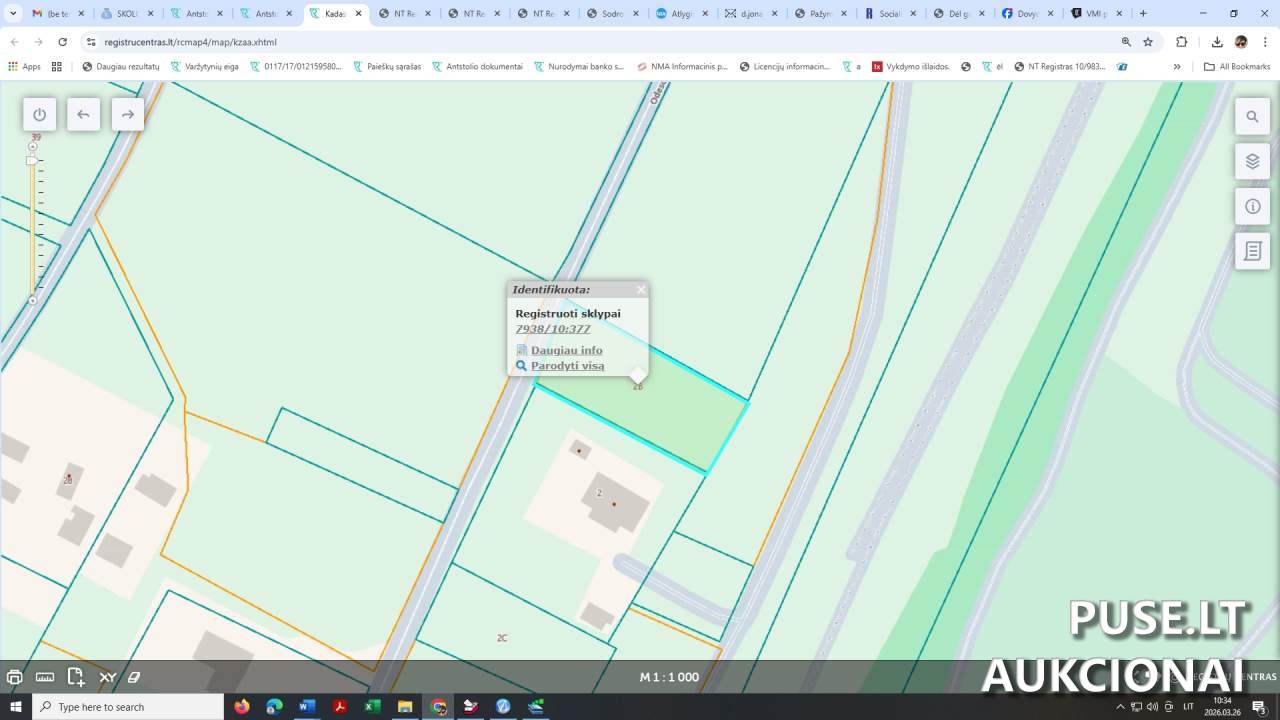Close the Identifikuota popup
The height and width of the screenshot is (720, 1280).
tap(641, 290)
